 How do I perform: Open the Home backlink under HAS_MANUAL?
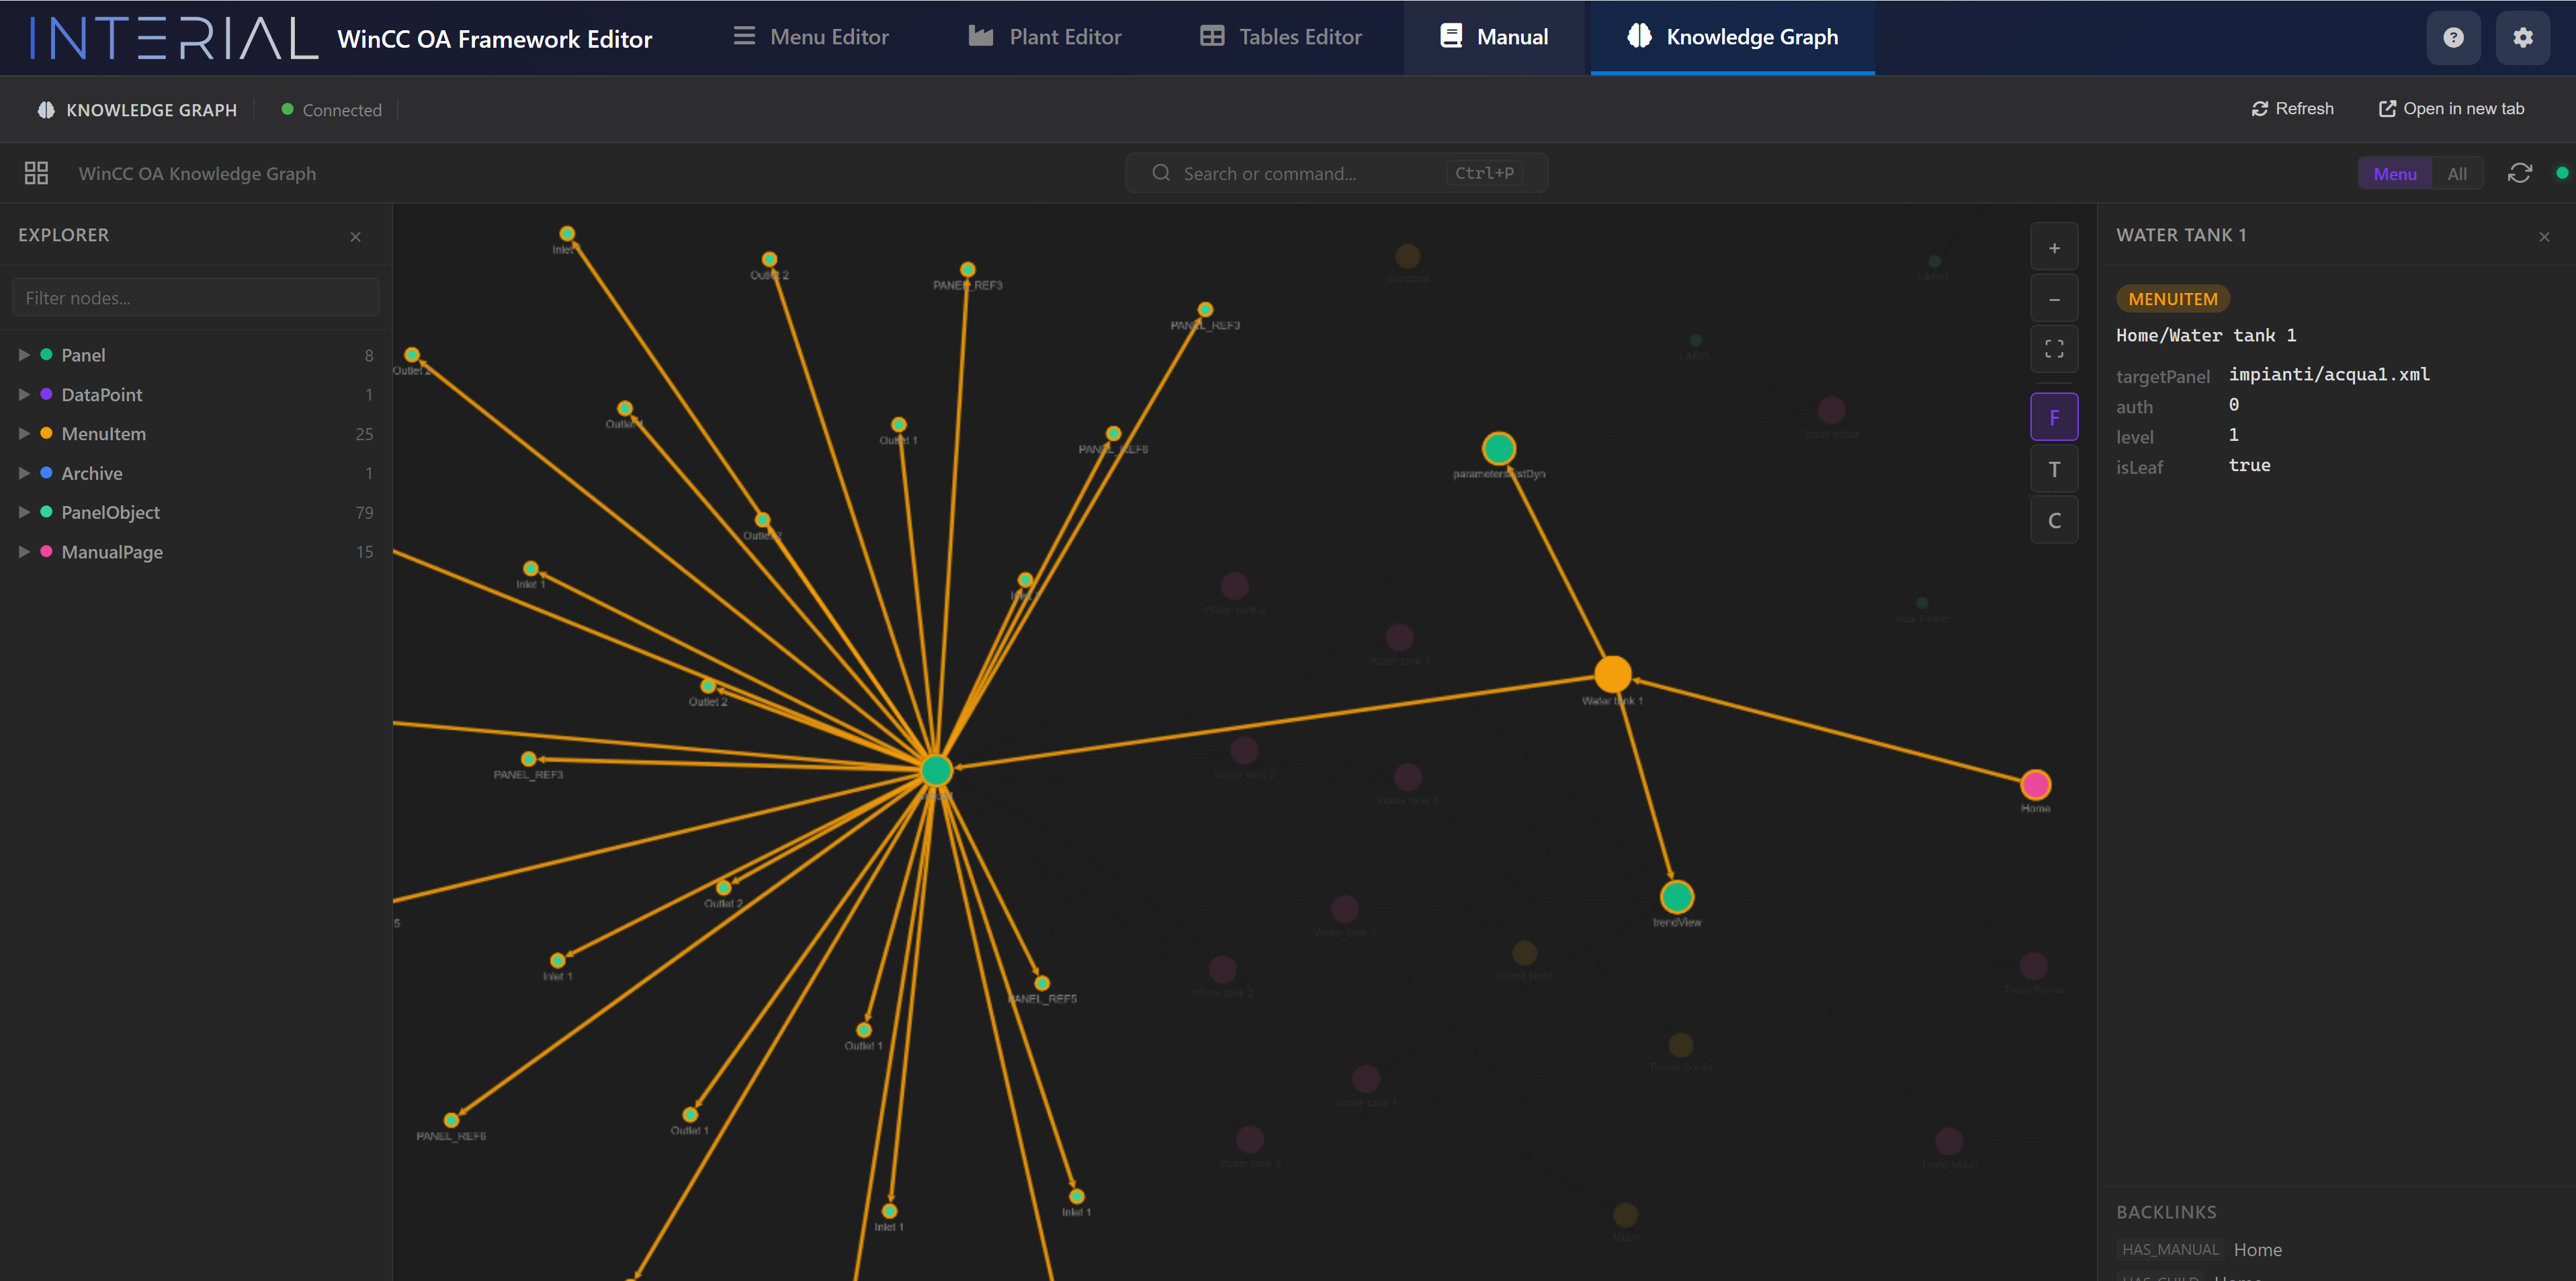[x=2257, y=1249]
